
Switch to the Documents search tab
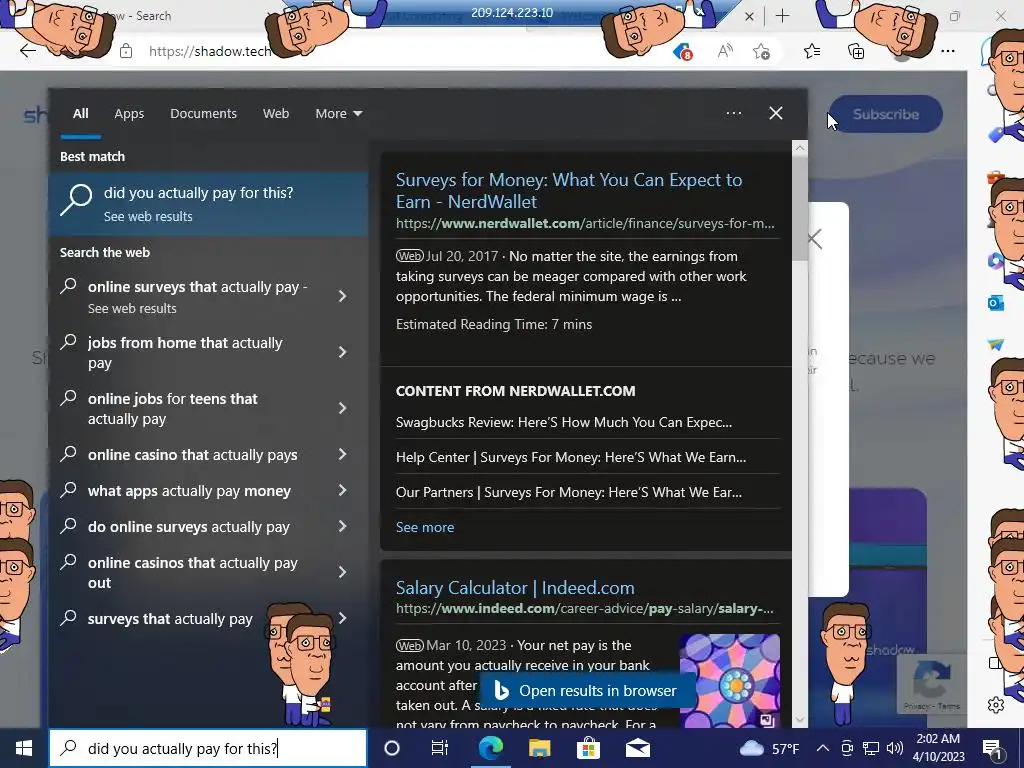pos(204,114)
